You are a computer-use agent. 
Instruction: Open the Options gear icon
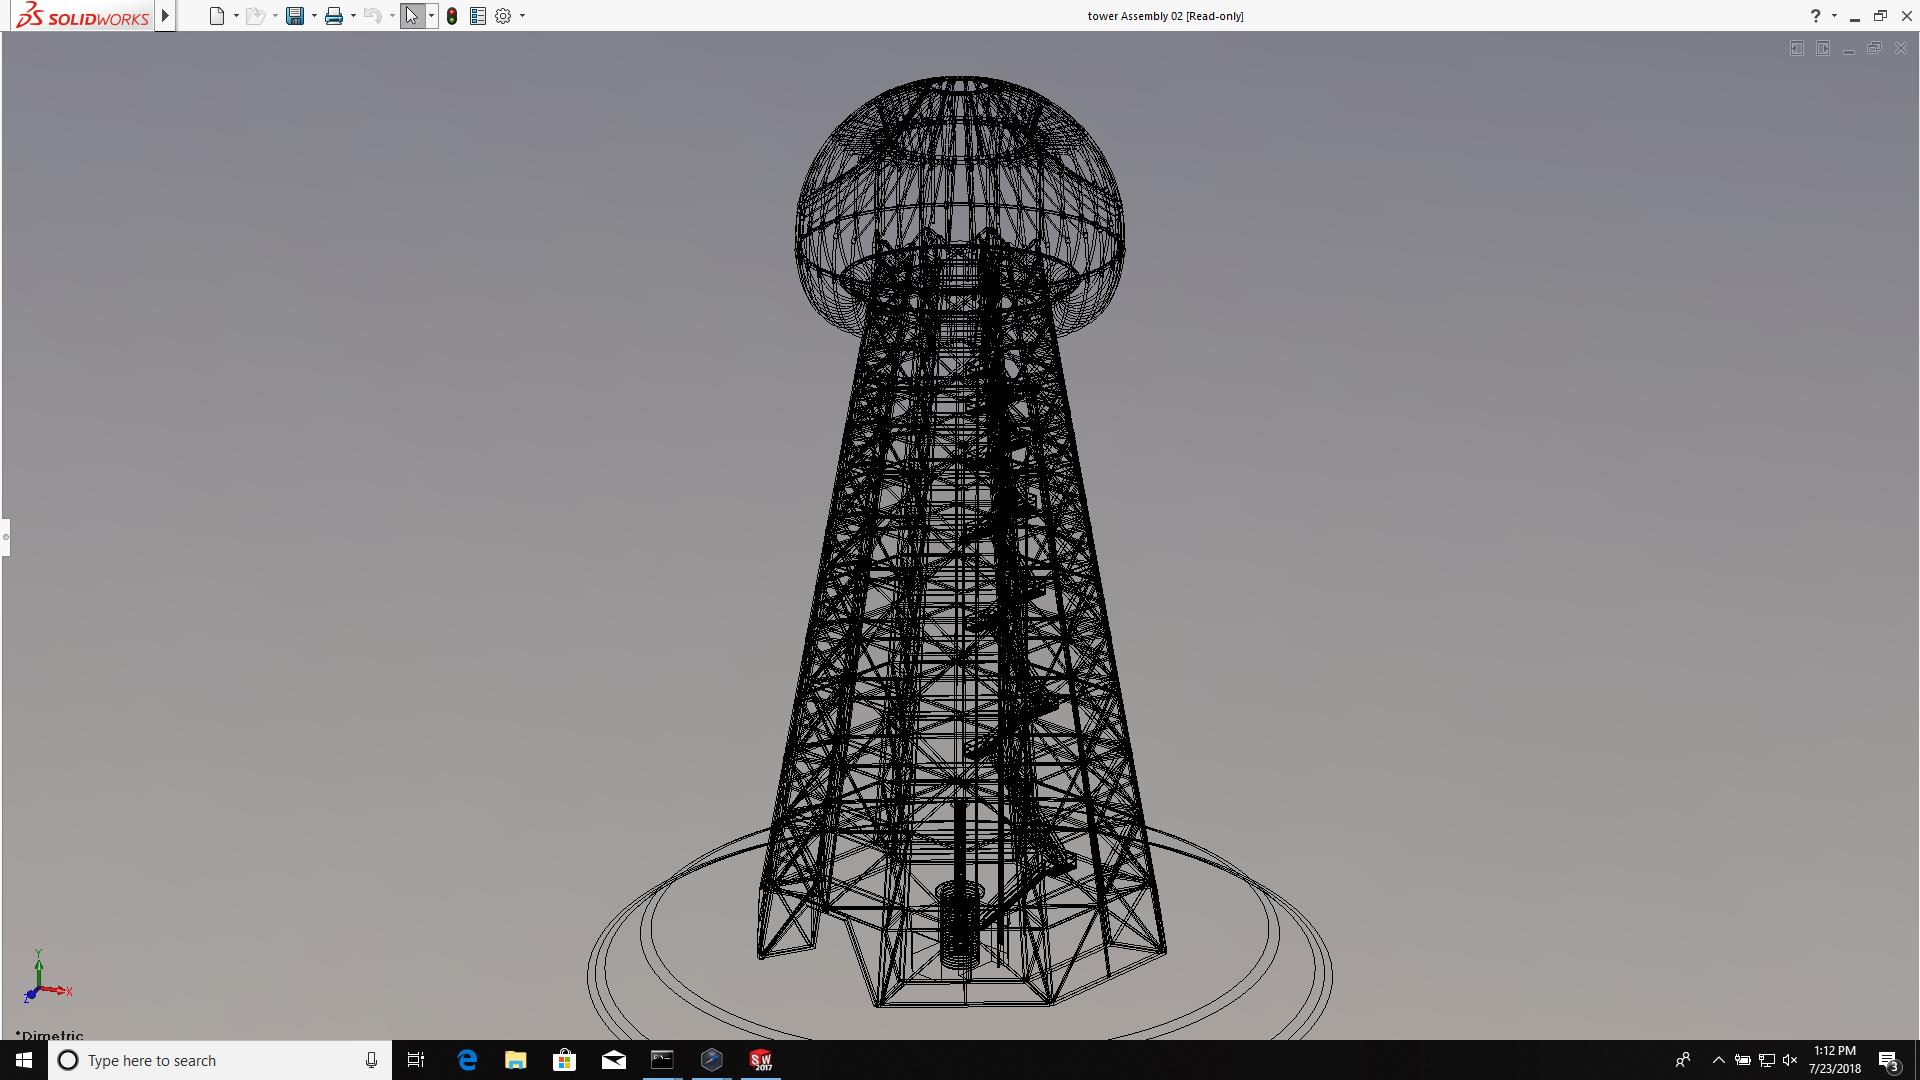pyautogui.click(x=503, y=16)
